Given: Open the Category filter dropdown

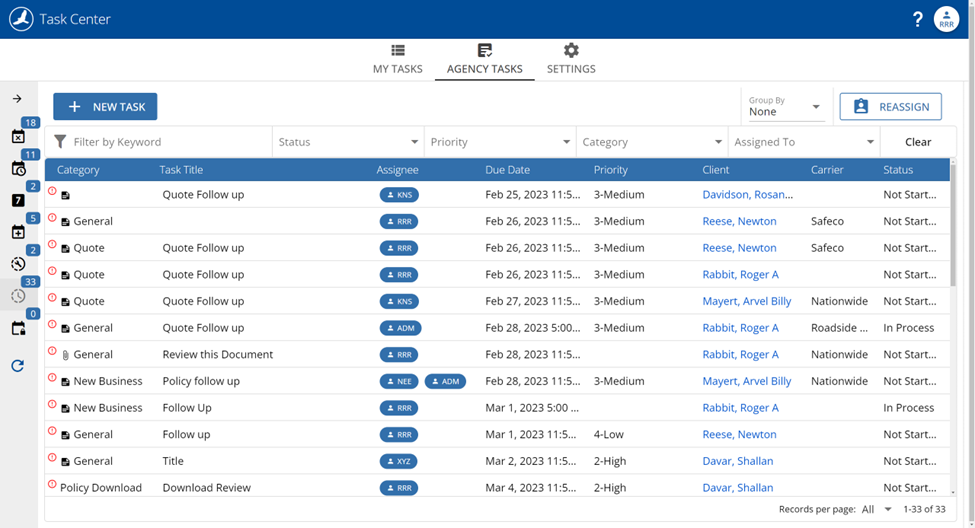Looking at the screenshot, I should pos(652,142).
